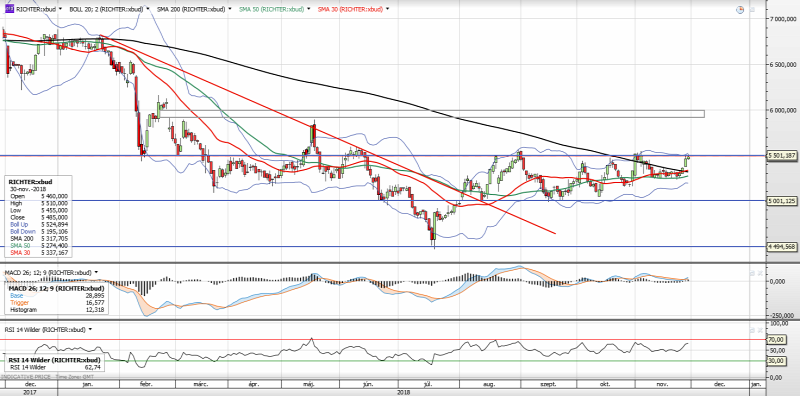Screen dimensions: 800x396
Task: Open the RICHTER:xbud series dropdown arrow
Action: (x=61, y=9)
